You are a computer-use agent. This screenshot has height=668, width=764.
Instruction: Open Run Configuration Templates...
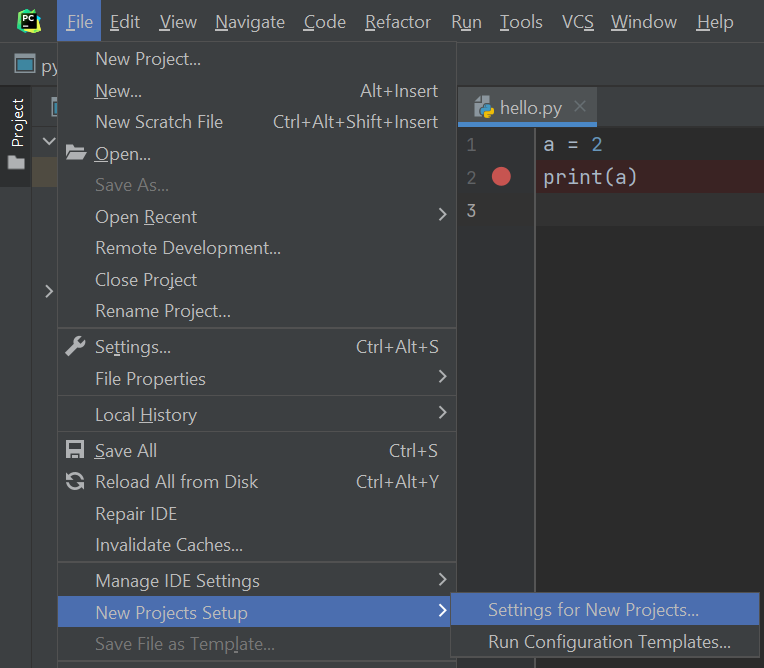605,642
